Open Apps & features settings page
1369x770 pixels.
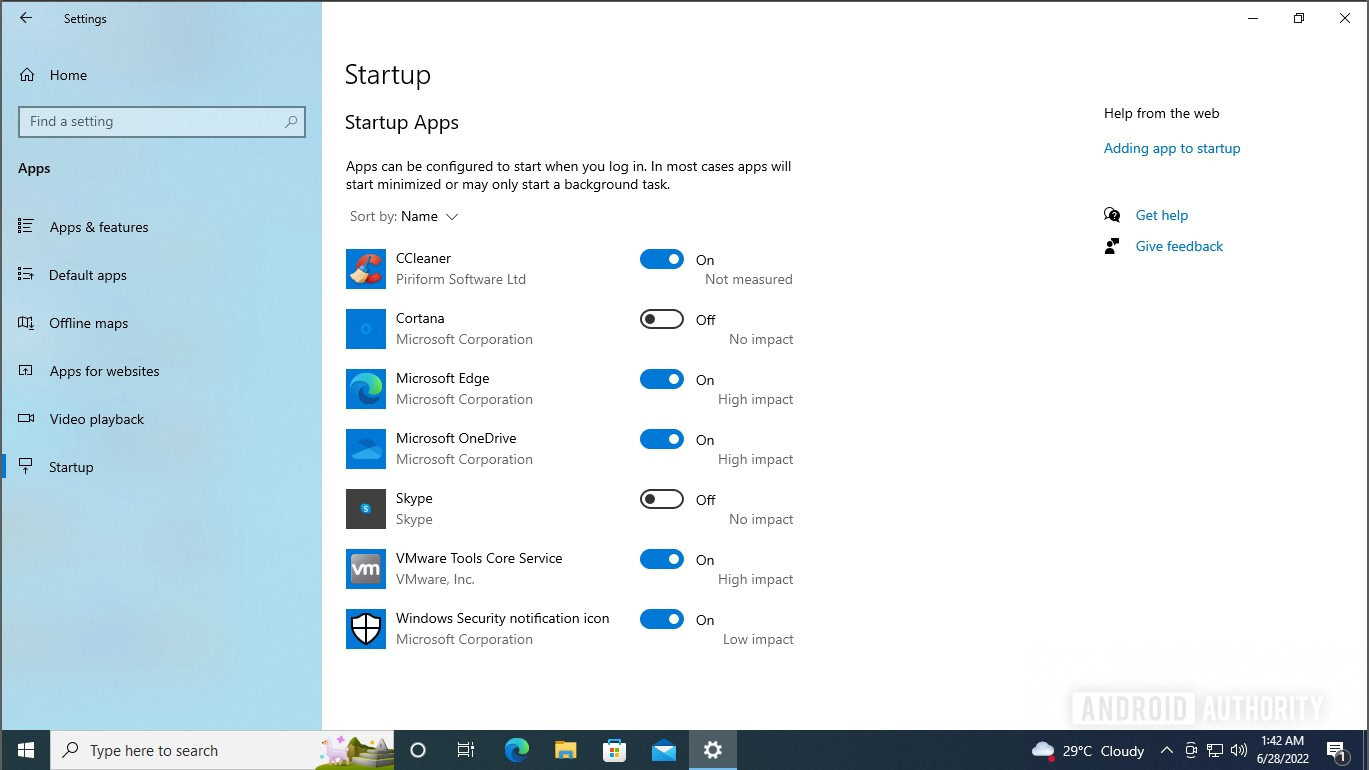[99, 227]
